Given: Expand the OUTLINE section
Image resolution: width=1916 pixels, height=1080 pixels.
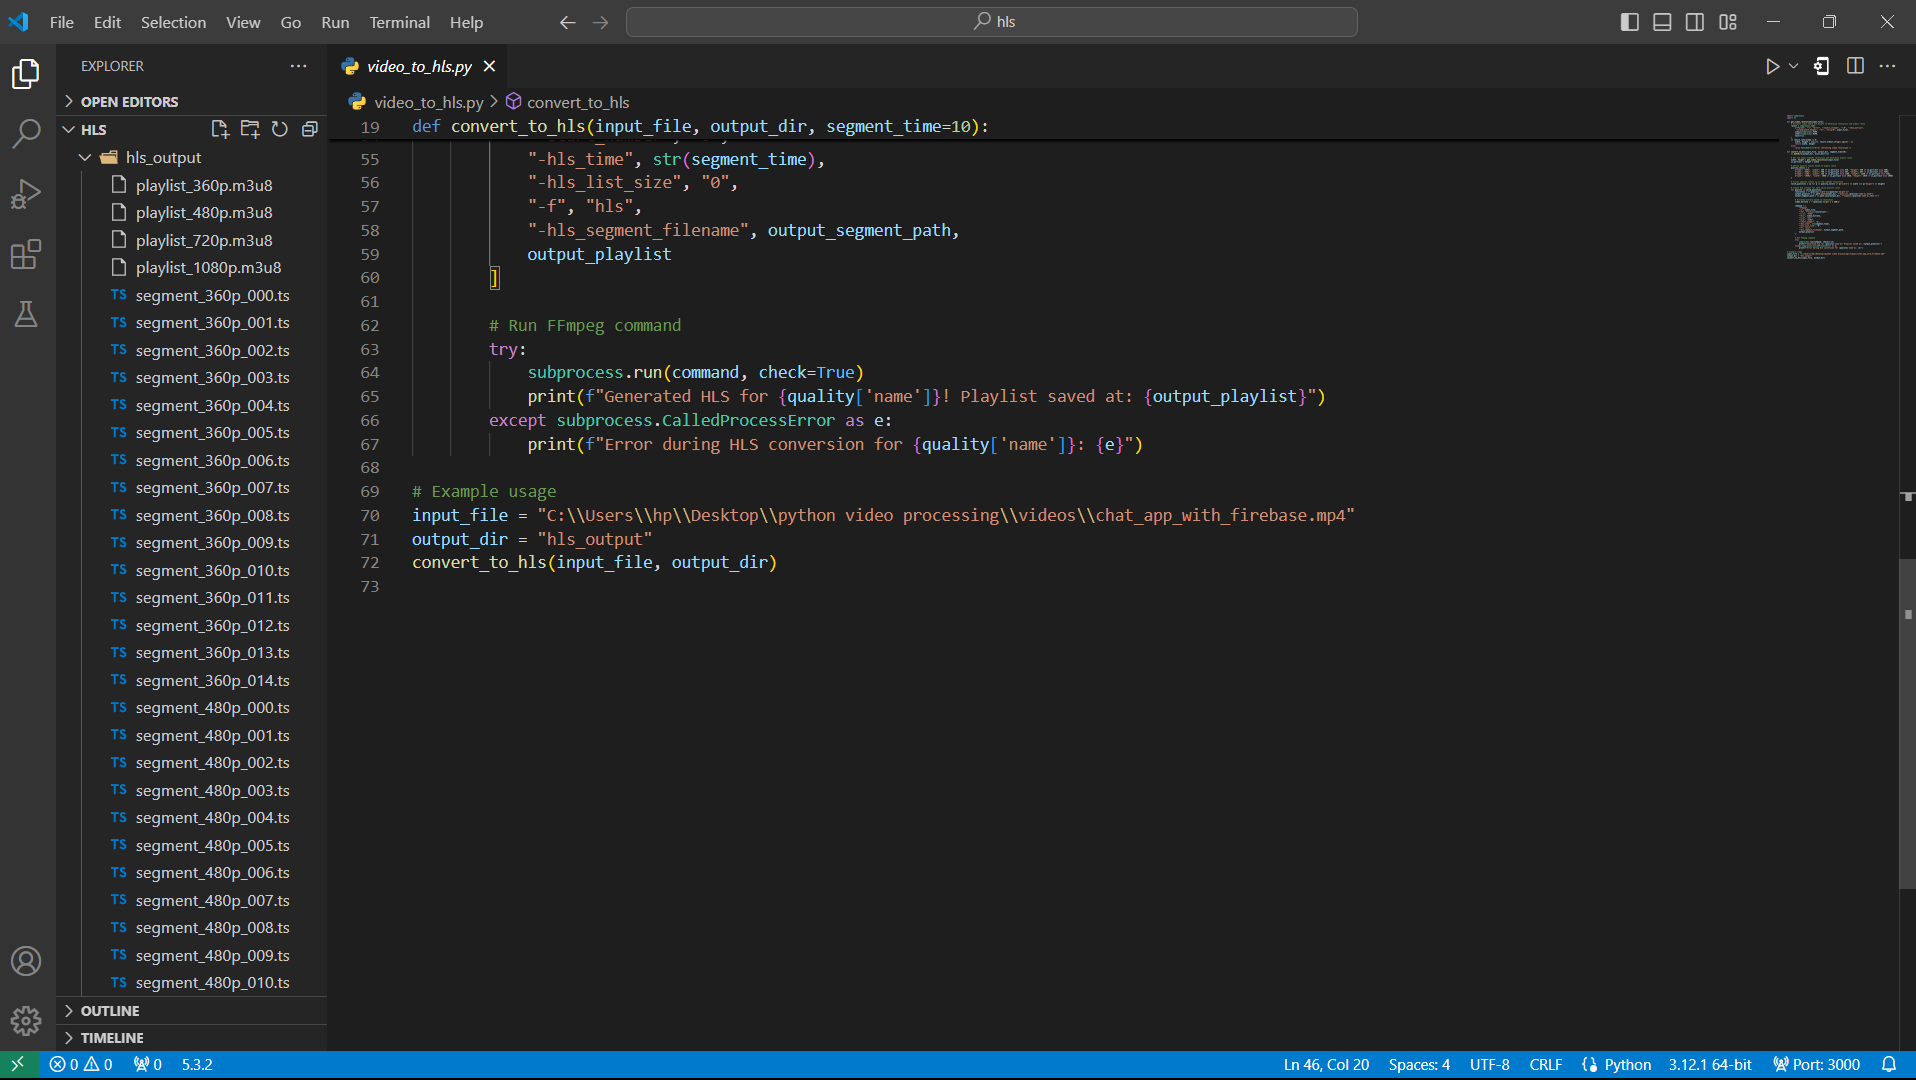Looking at the screenshot, I should pos(110,1011).
